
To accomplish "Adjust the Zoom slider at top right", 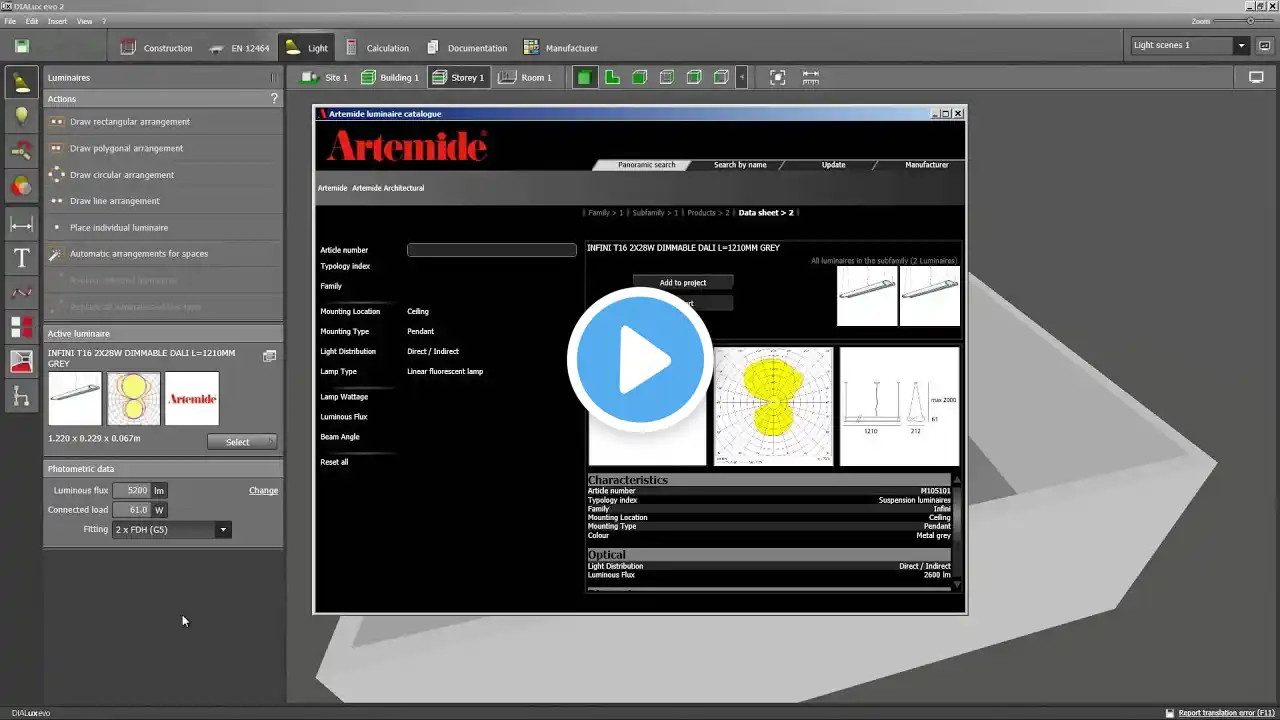I will click(x=1250, y=21).
